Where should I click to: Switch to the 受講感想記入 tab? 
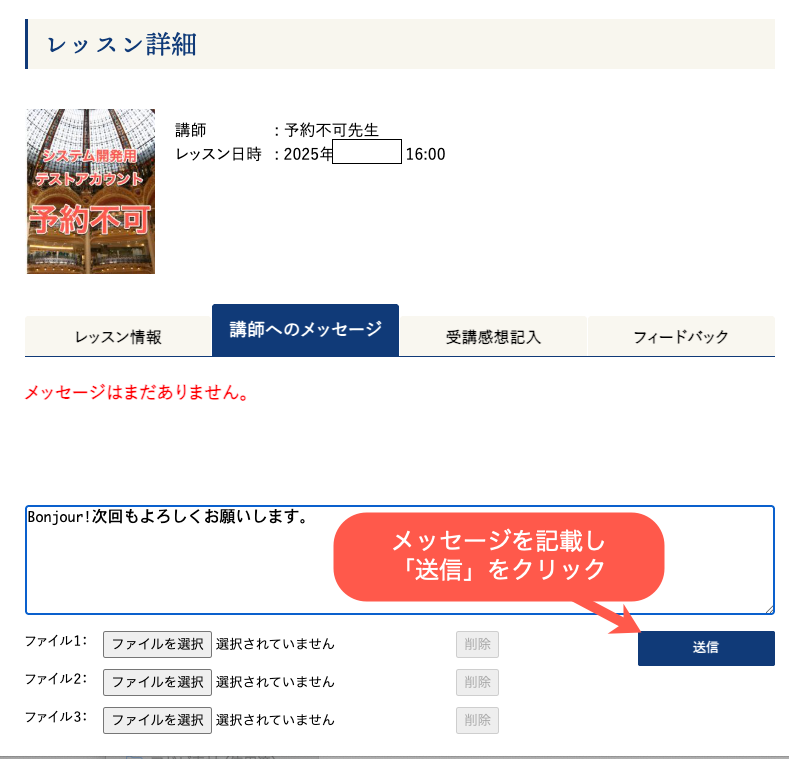(x=493, y=337)
